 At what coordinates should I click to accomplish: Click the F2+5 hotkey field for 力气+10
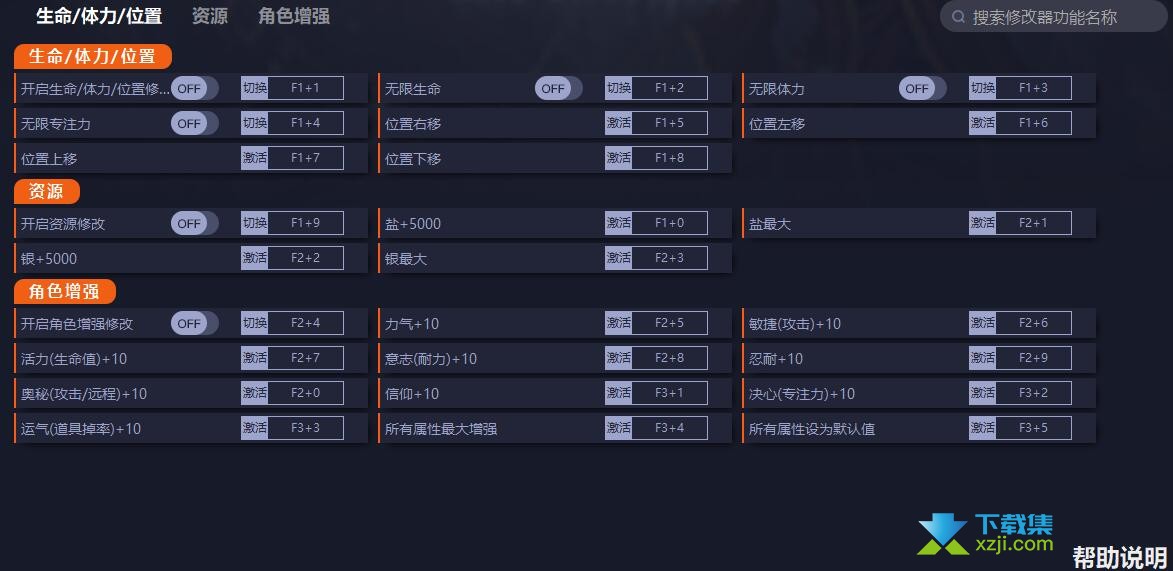pyautogui.click(x=670, y=323)
